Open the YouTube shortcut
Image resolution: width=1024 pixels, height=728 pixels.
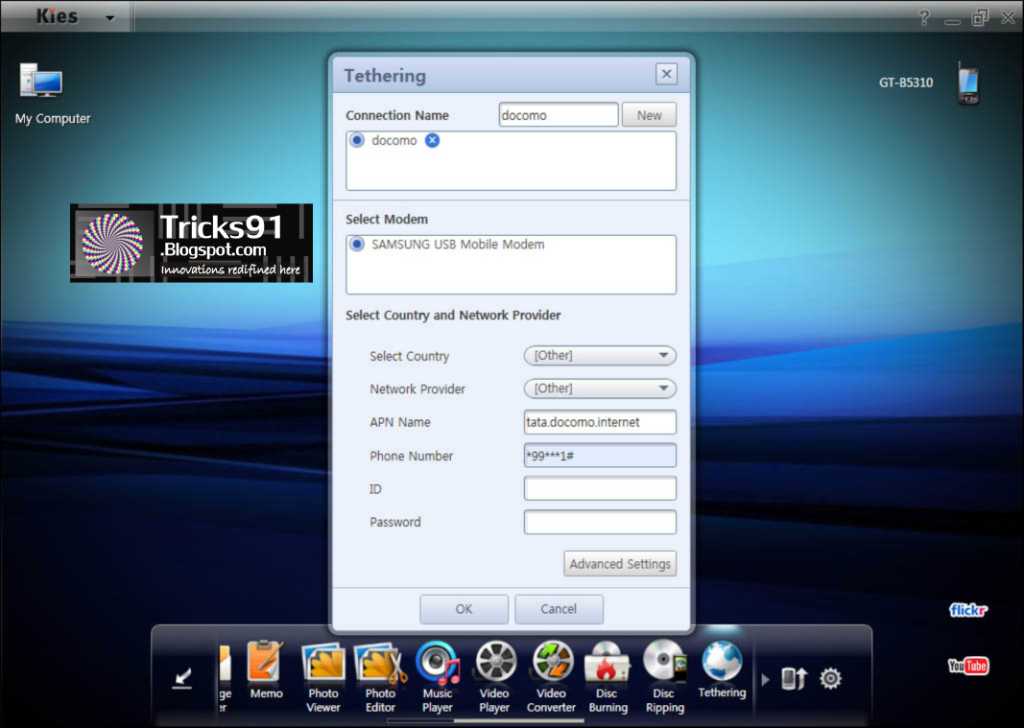(968, 665)
